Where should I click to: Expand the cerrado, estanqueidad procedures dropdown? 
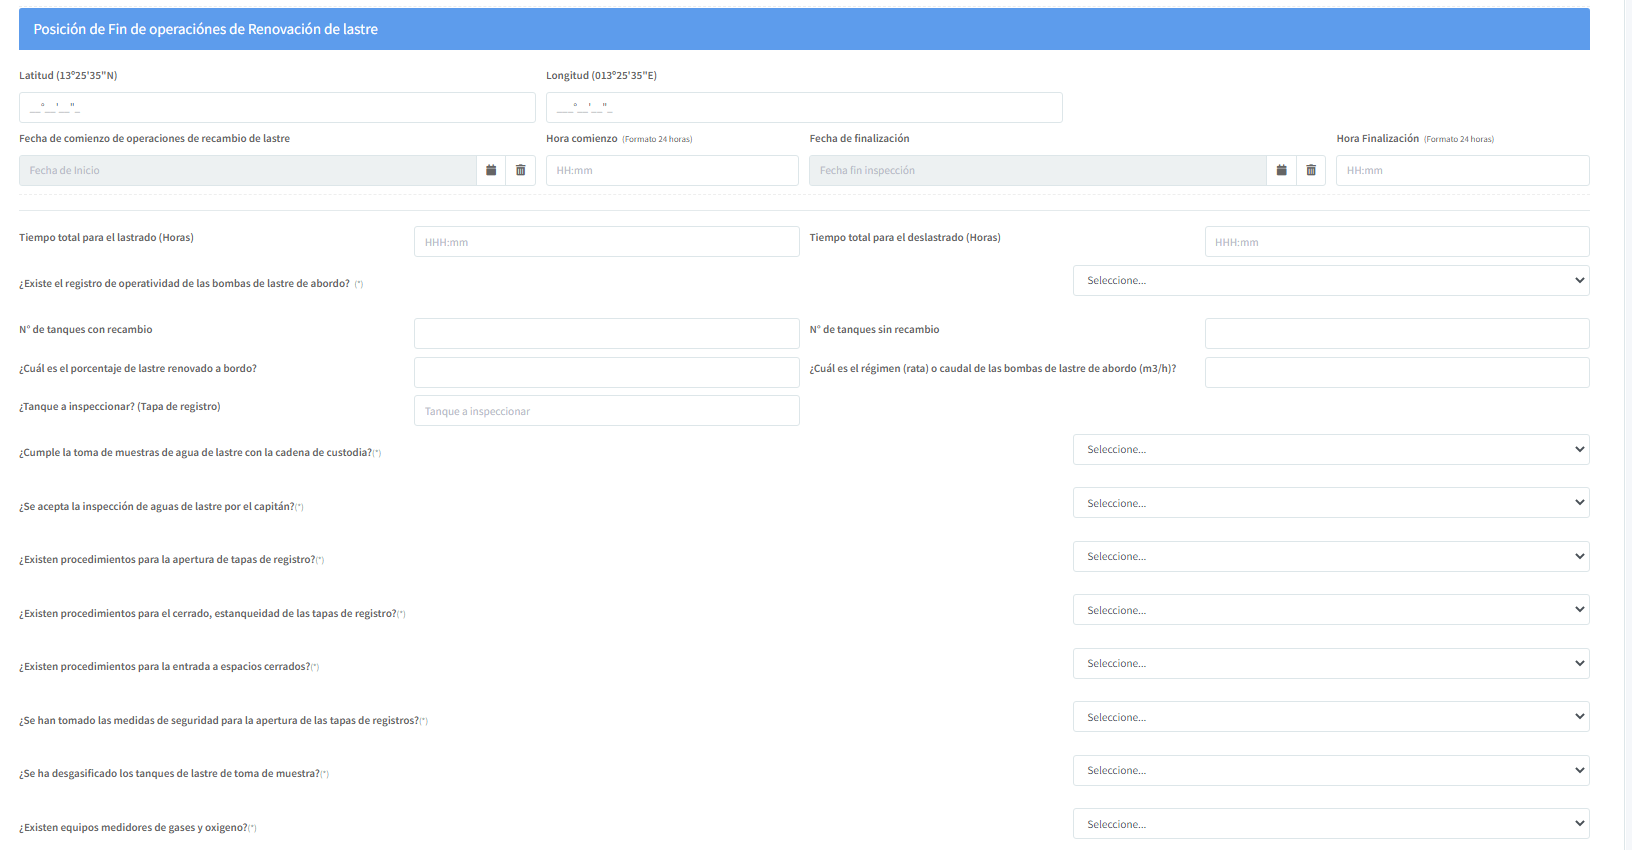[1330, 610]
